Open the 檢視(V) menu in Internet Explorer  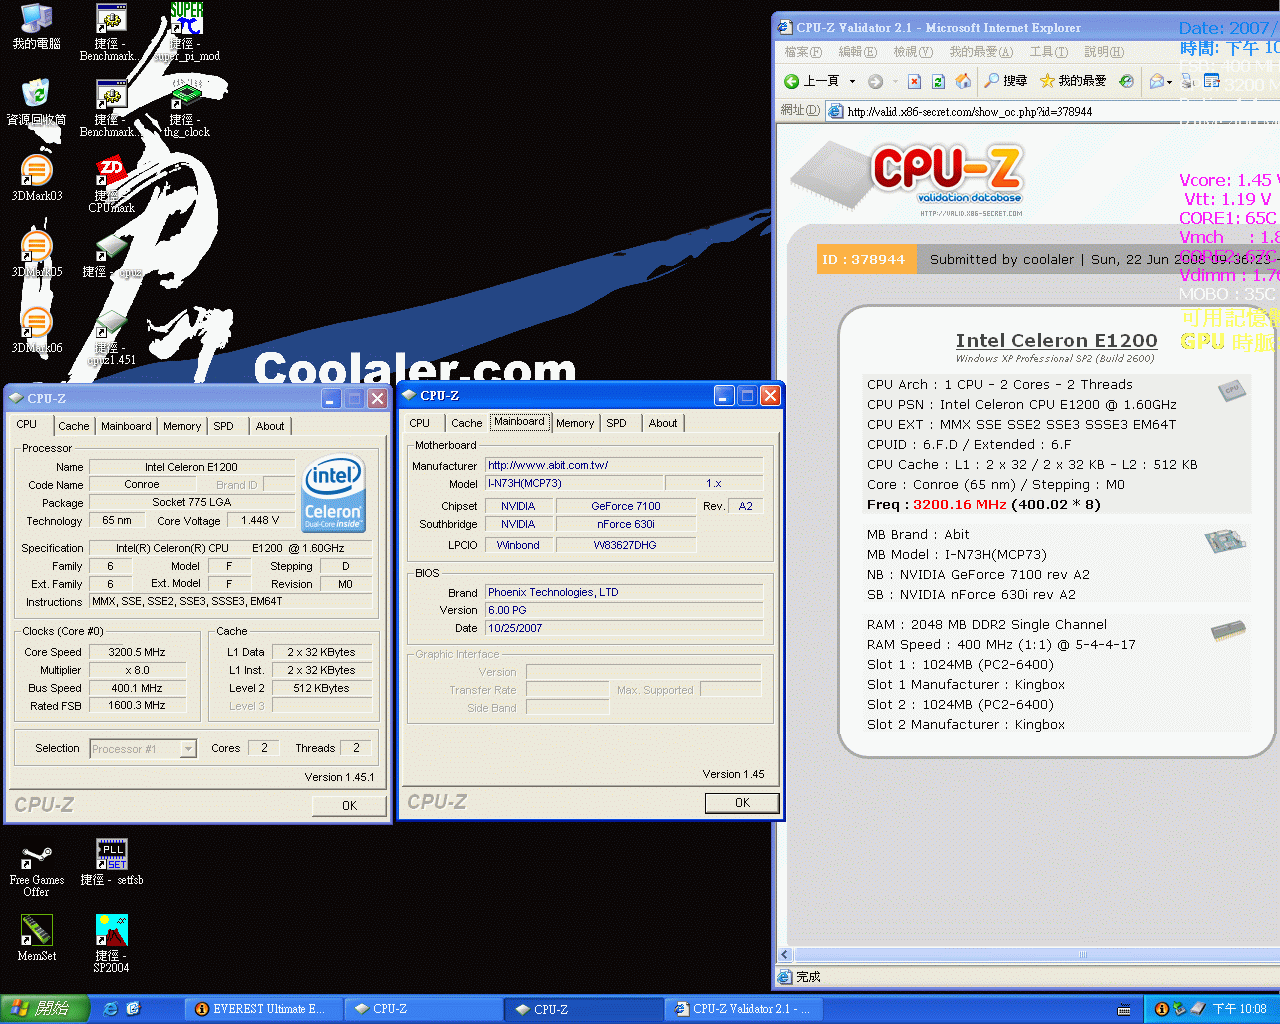click(913, 52)
